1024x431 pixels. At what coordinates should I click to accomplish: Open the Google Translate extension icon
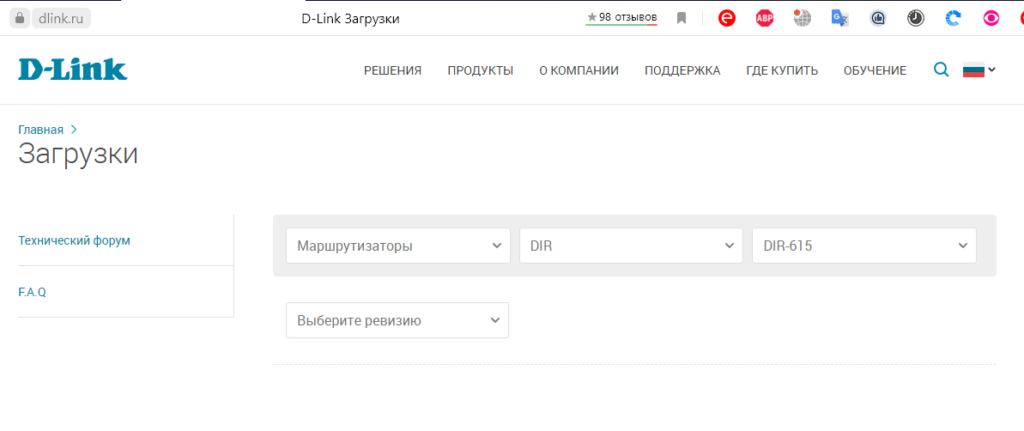point(840,18)
